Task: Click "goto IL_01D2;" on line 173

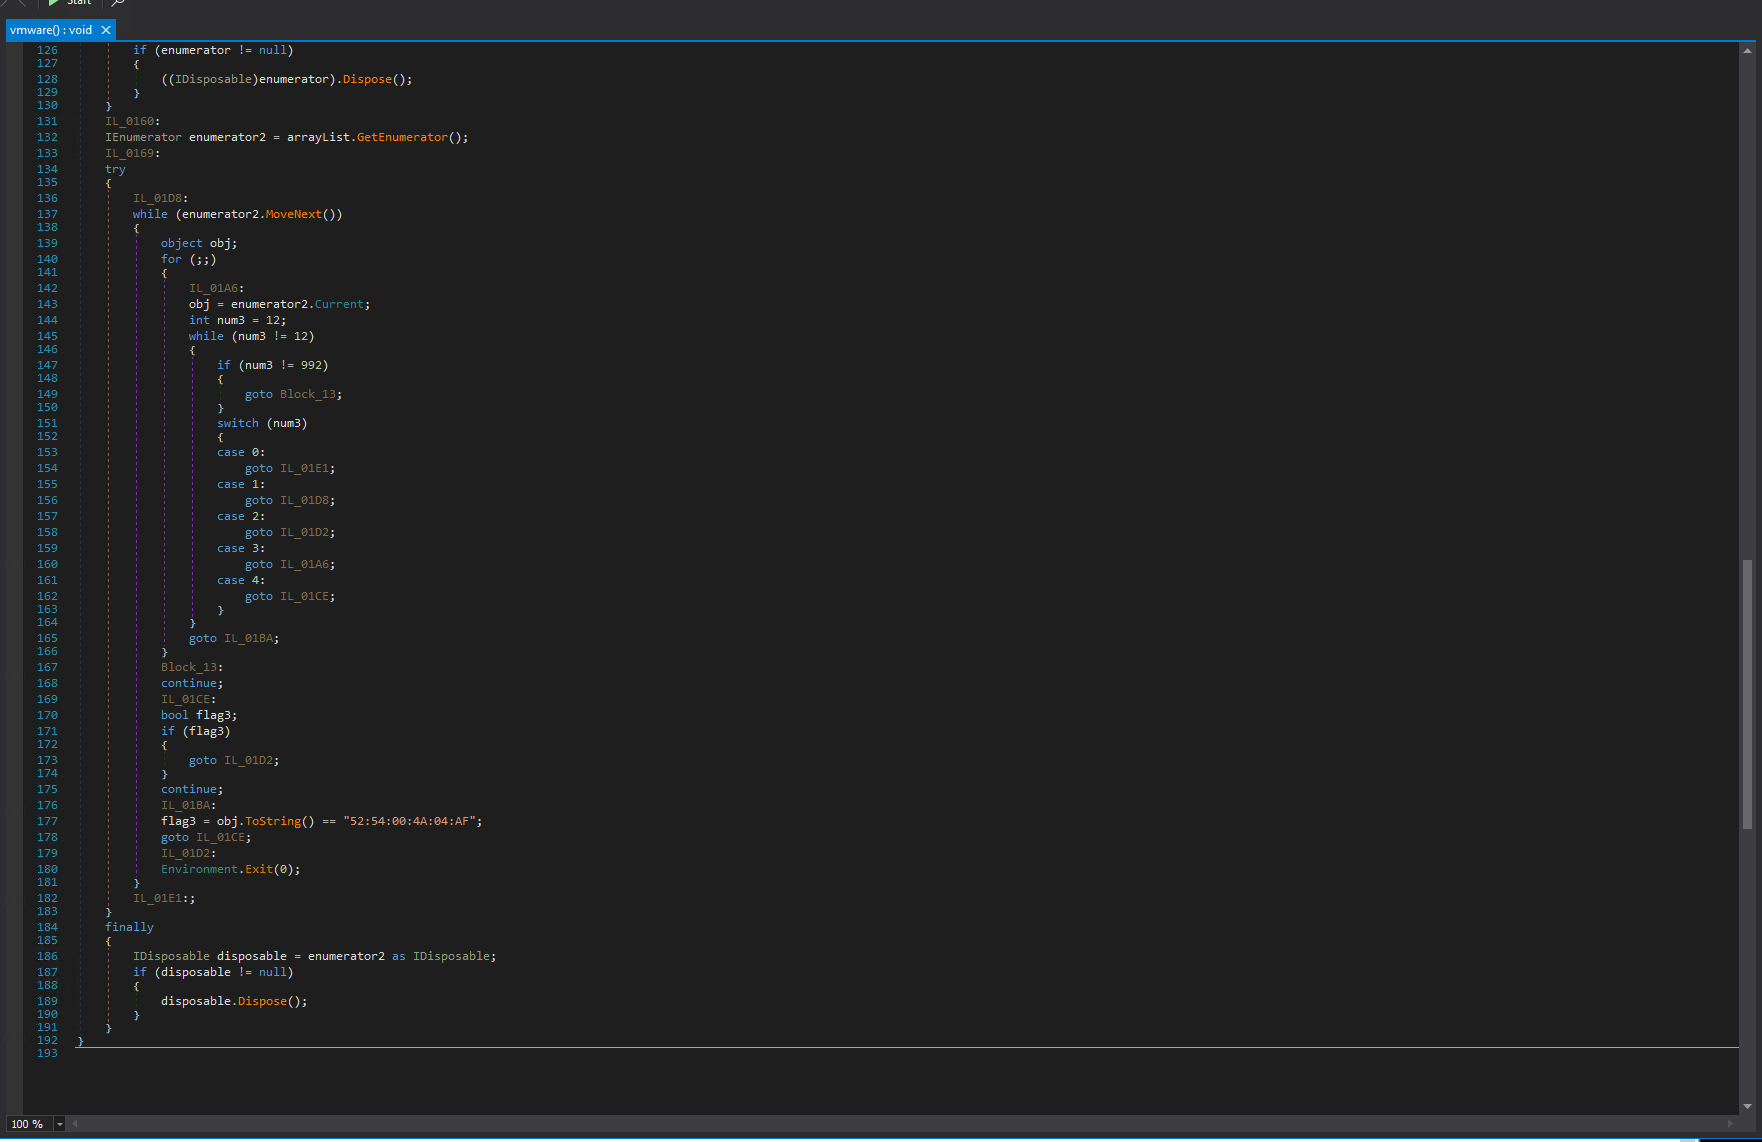Action: [x=234, y=760]
